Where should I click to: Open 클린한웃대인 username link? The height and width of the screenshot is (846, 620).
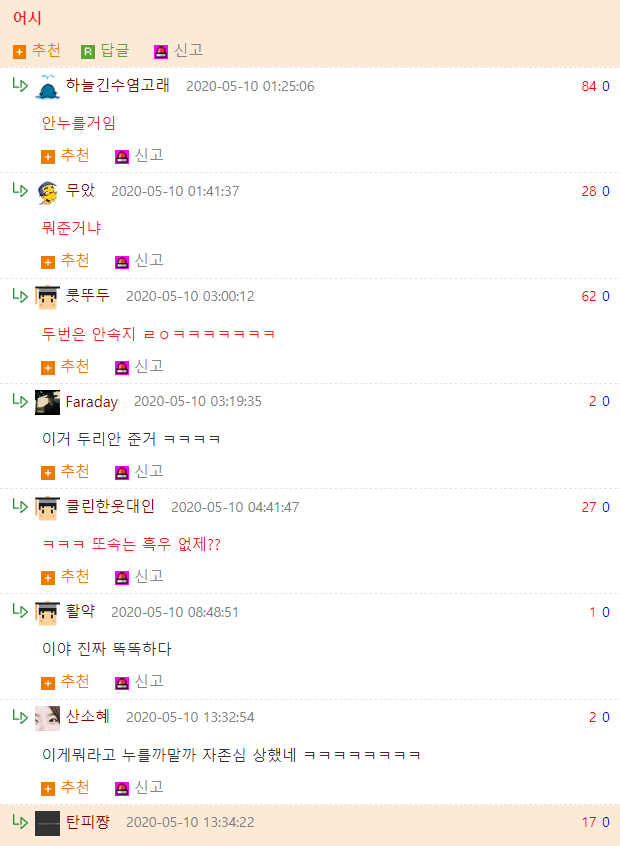tap(110, 507)
